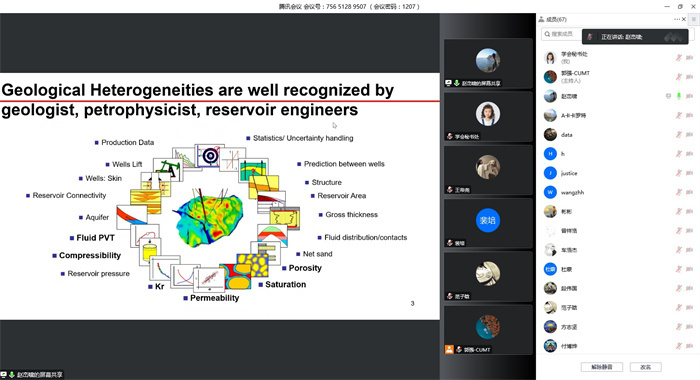The height and width of the screenshot is (380, 700).
Task: Click the members icon beside 成员(67) header
Action: [541, 19]
